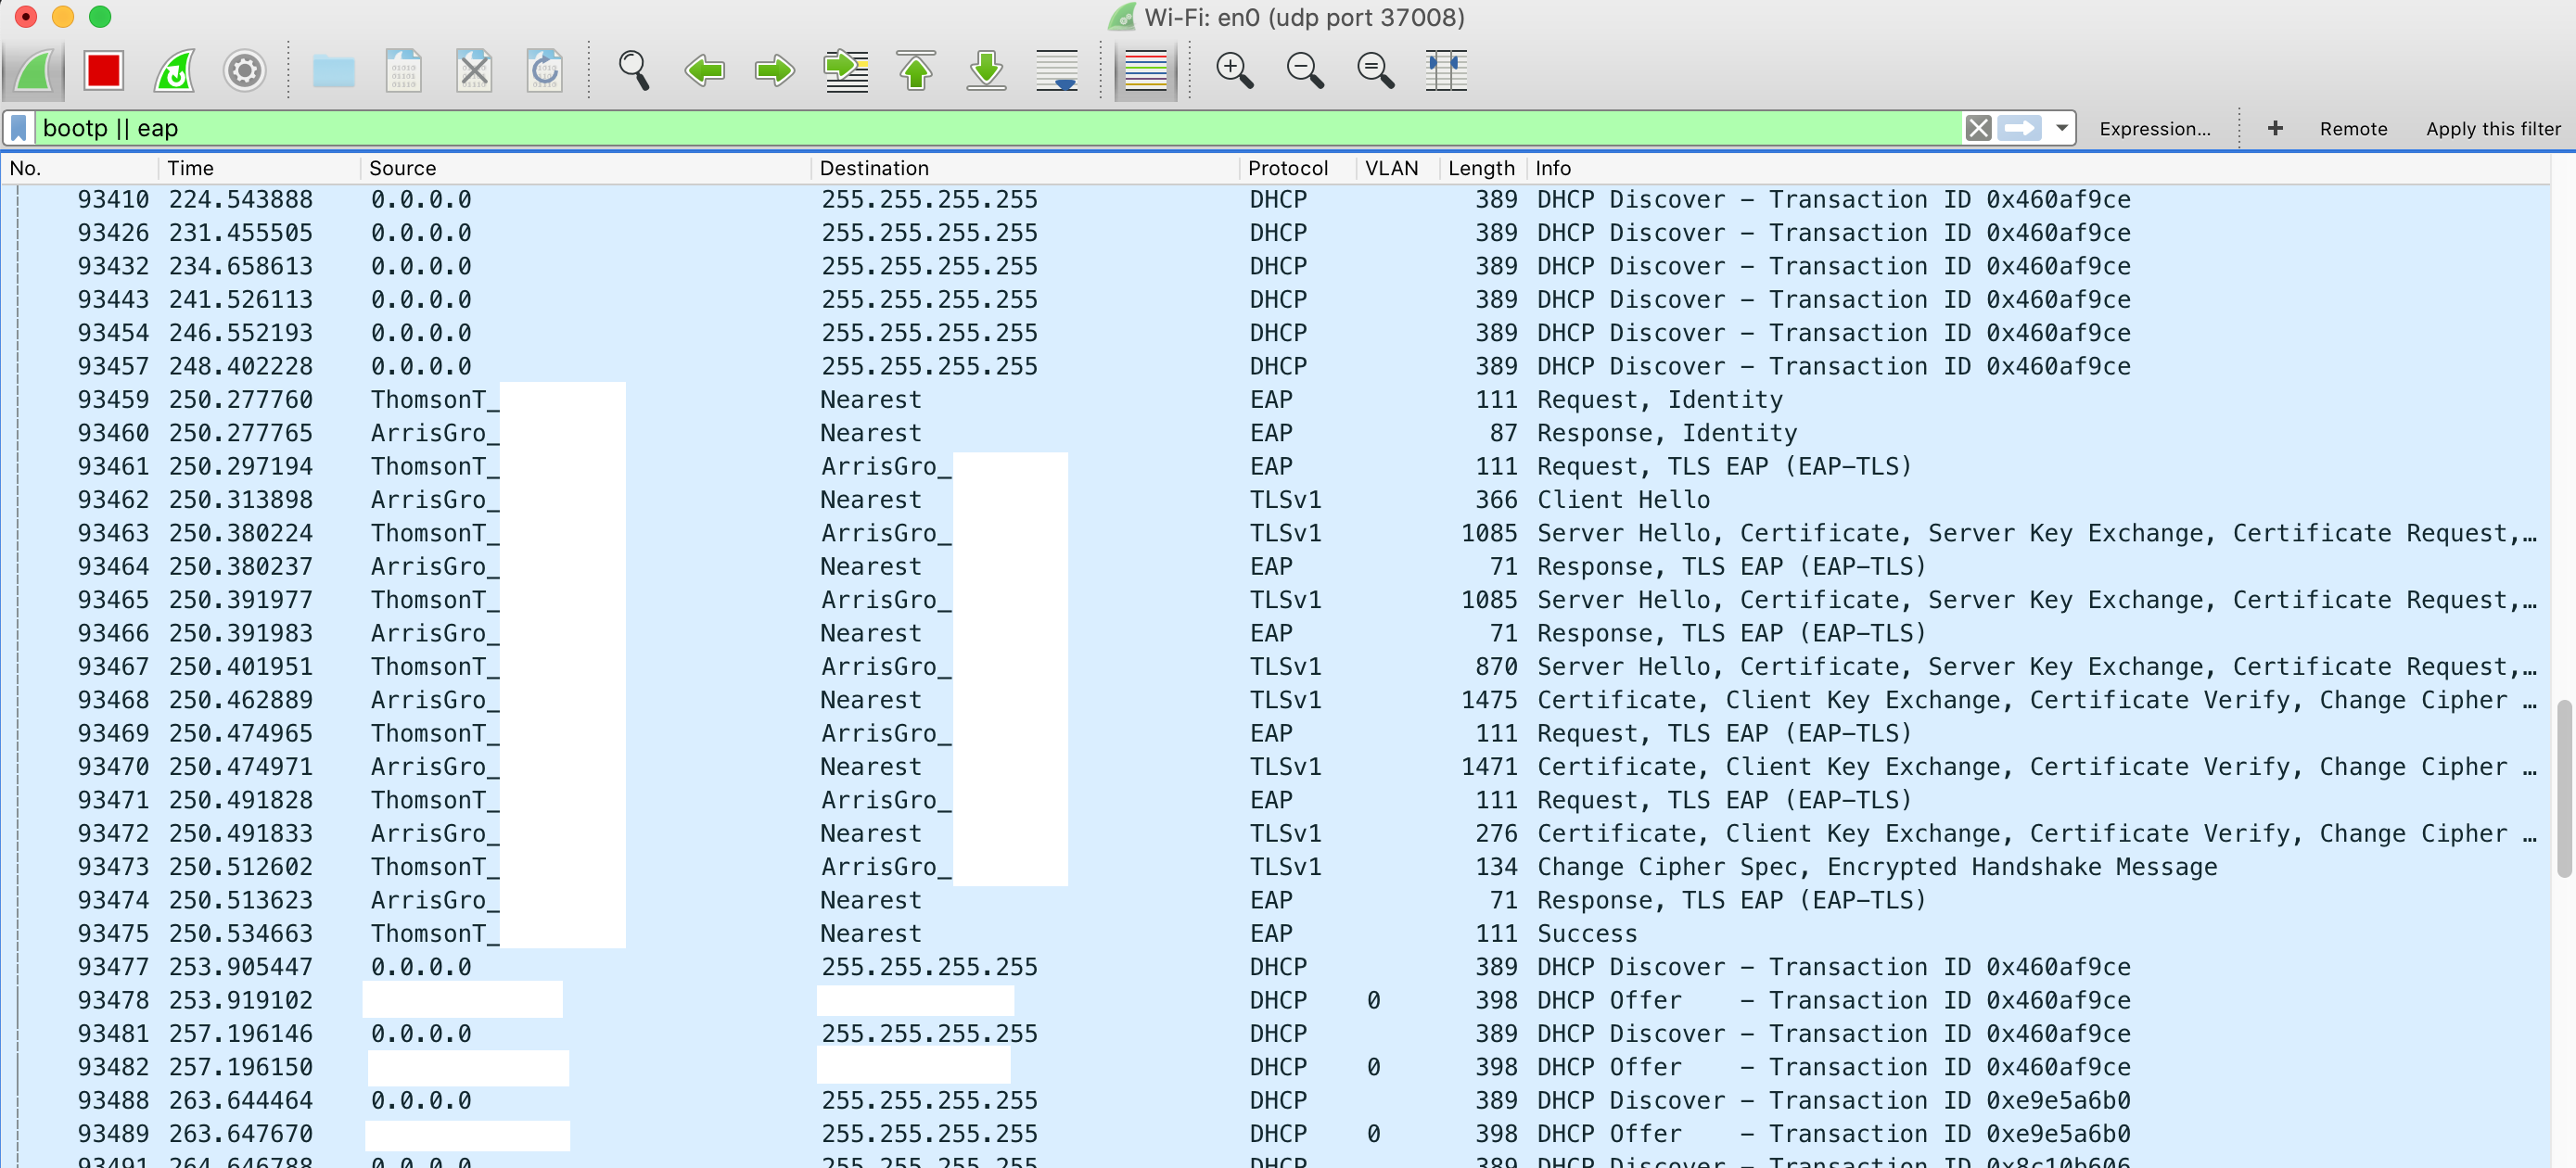Open the filter history dropdown arrow

[x=2061, y=128]
